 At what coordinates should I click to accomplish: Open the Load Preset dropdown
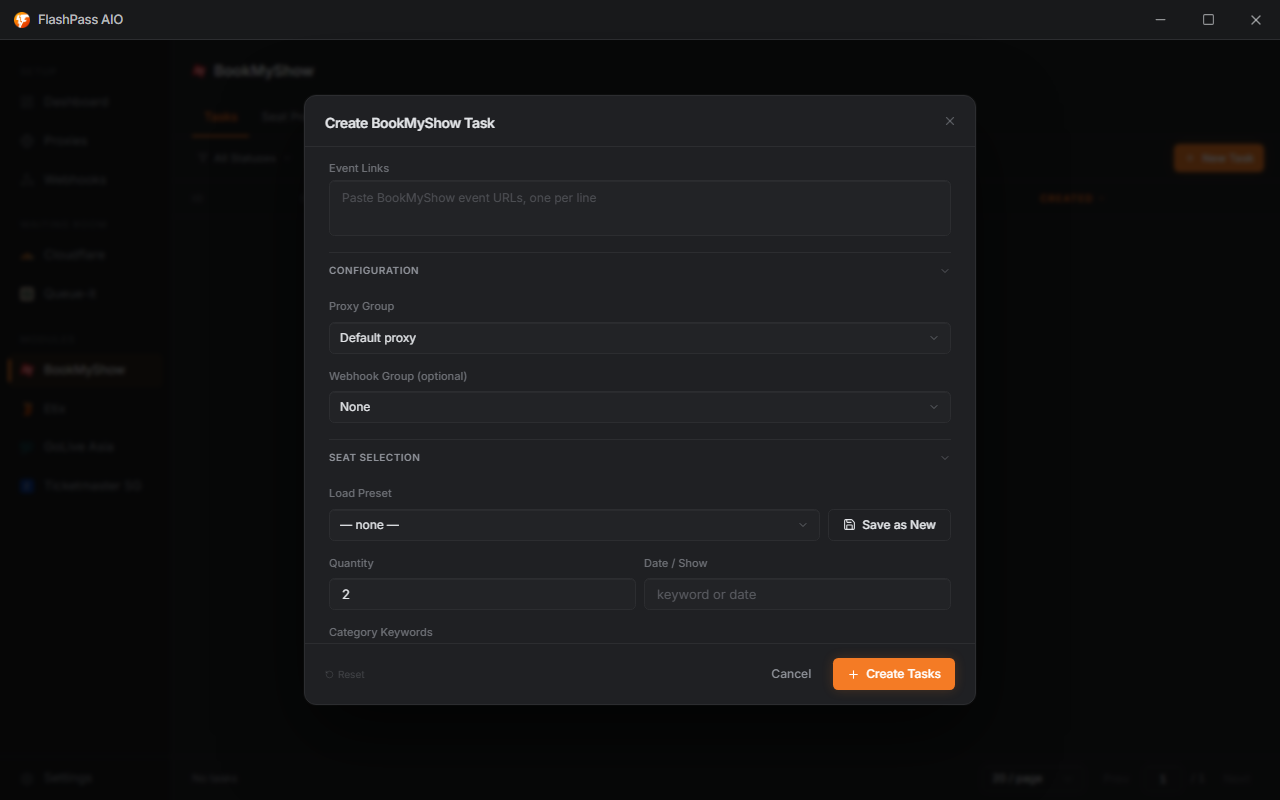pos(574,525)
